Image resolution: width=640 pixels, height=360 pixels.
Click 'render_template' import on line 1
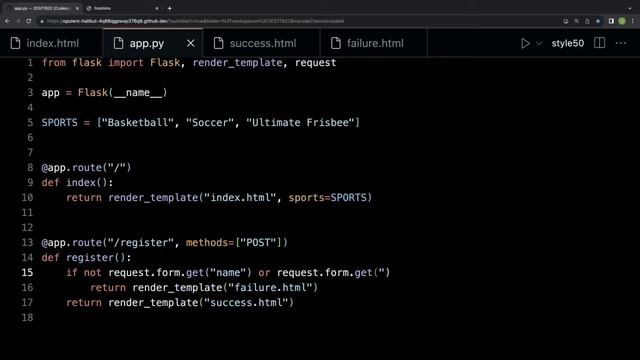coord(237,62)
